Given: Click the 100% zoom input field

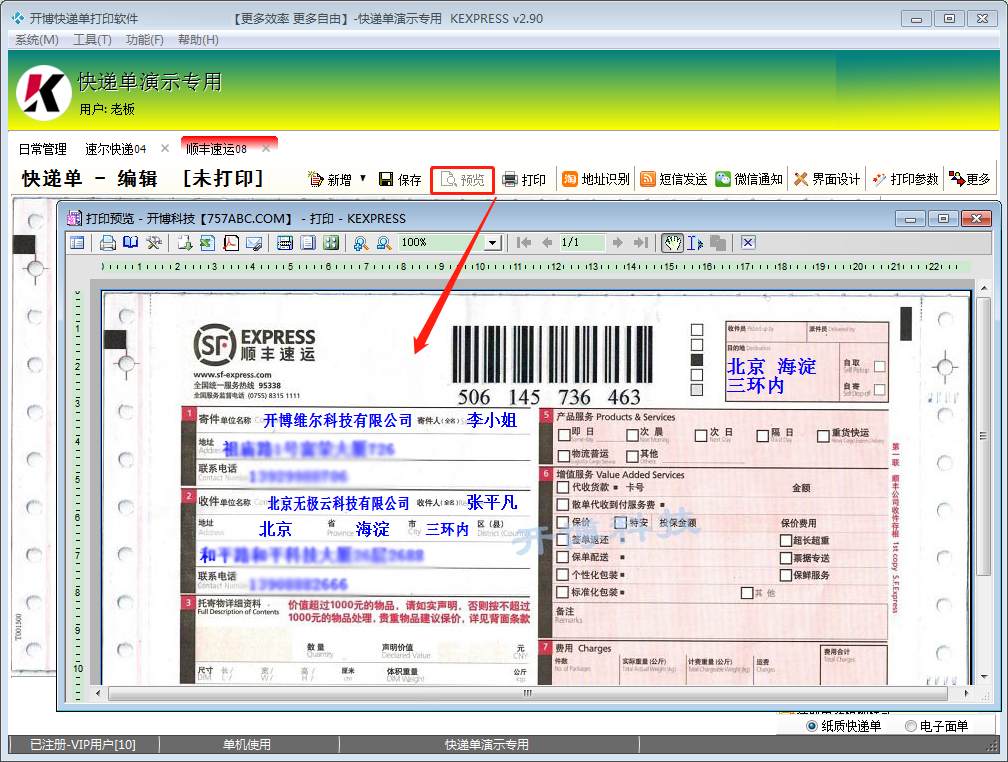Looking at the screenshot, I should coord(442,242).
